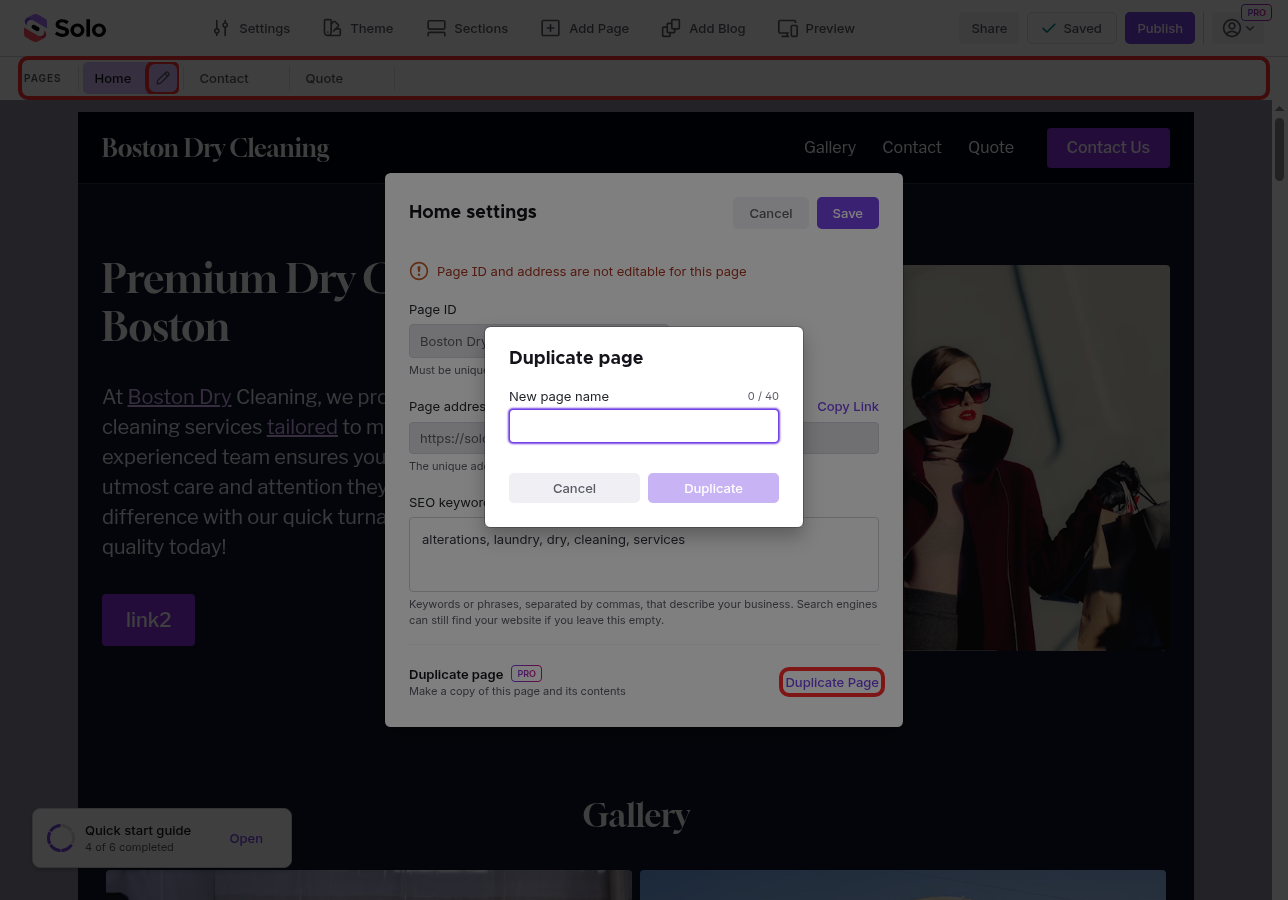The image size is (1288, 900).
Task: Publish the website
Action: click(x=1160, y=28)
